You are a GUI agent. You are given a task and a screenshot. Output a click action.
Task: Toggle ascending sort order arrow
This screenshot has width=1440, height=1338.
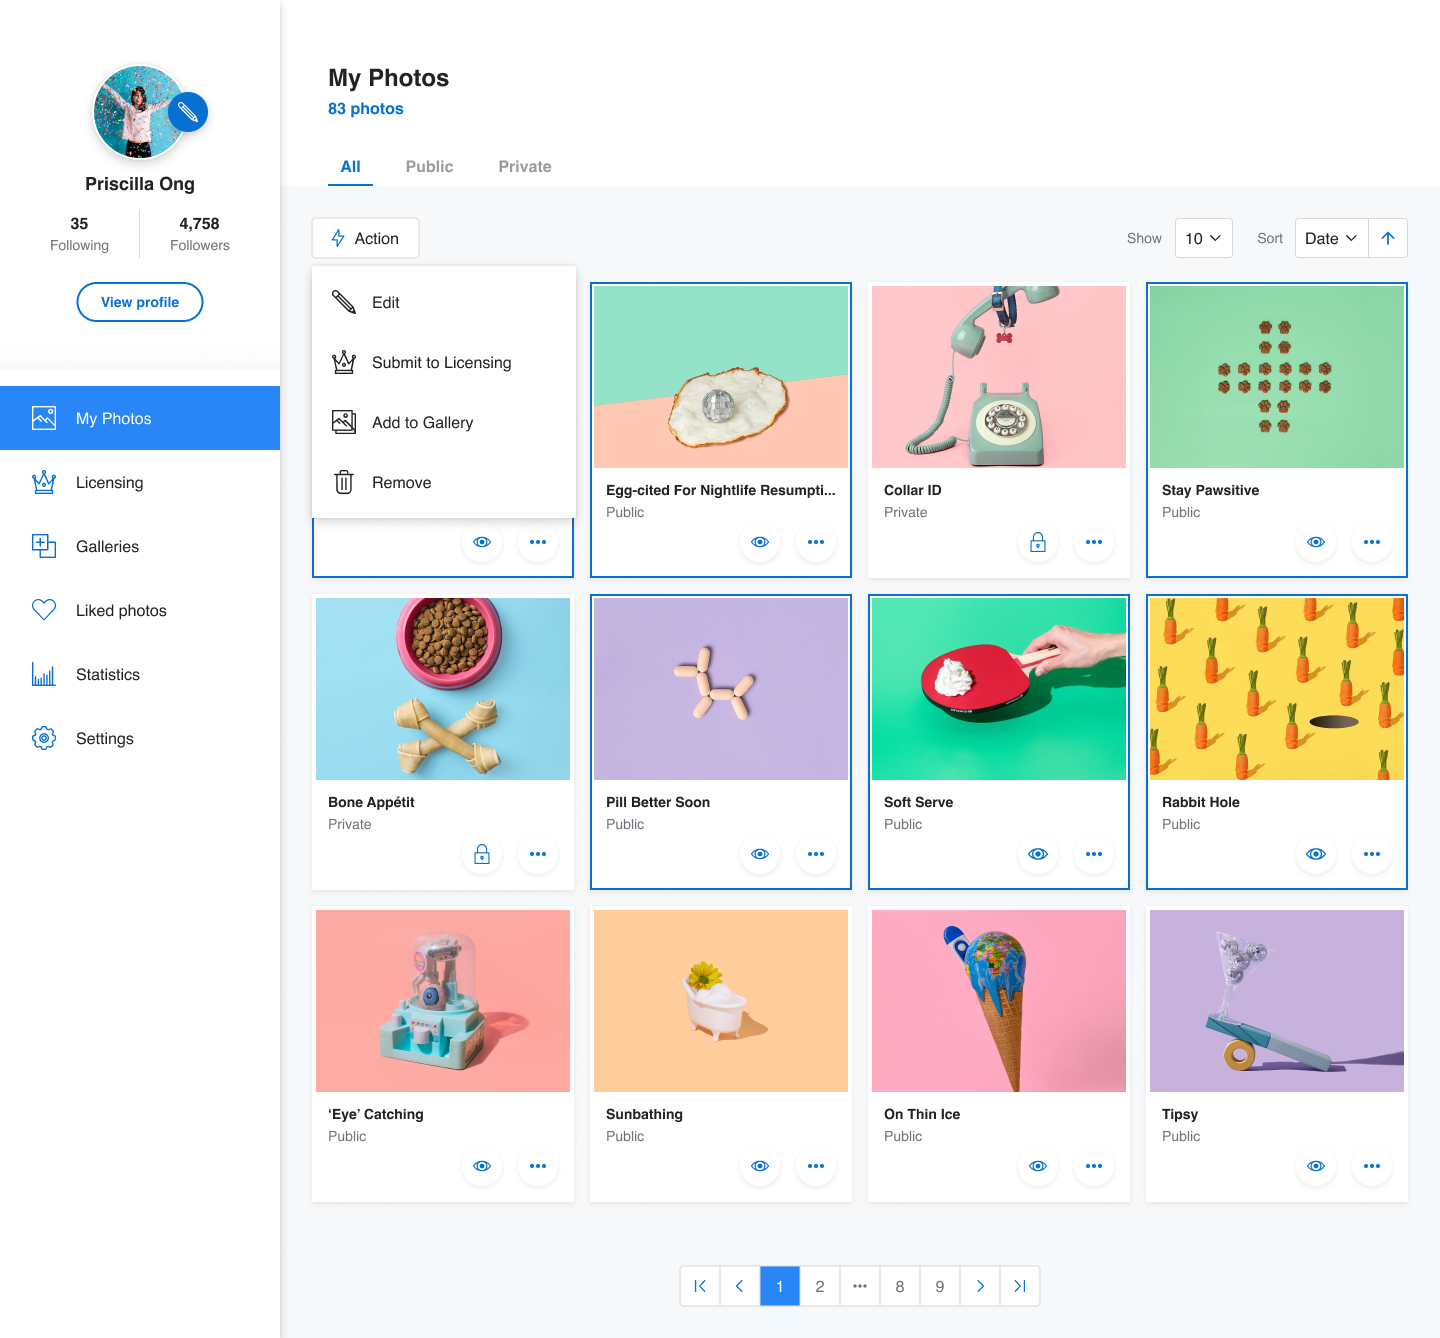point(1388,238)
